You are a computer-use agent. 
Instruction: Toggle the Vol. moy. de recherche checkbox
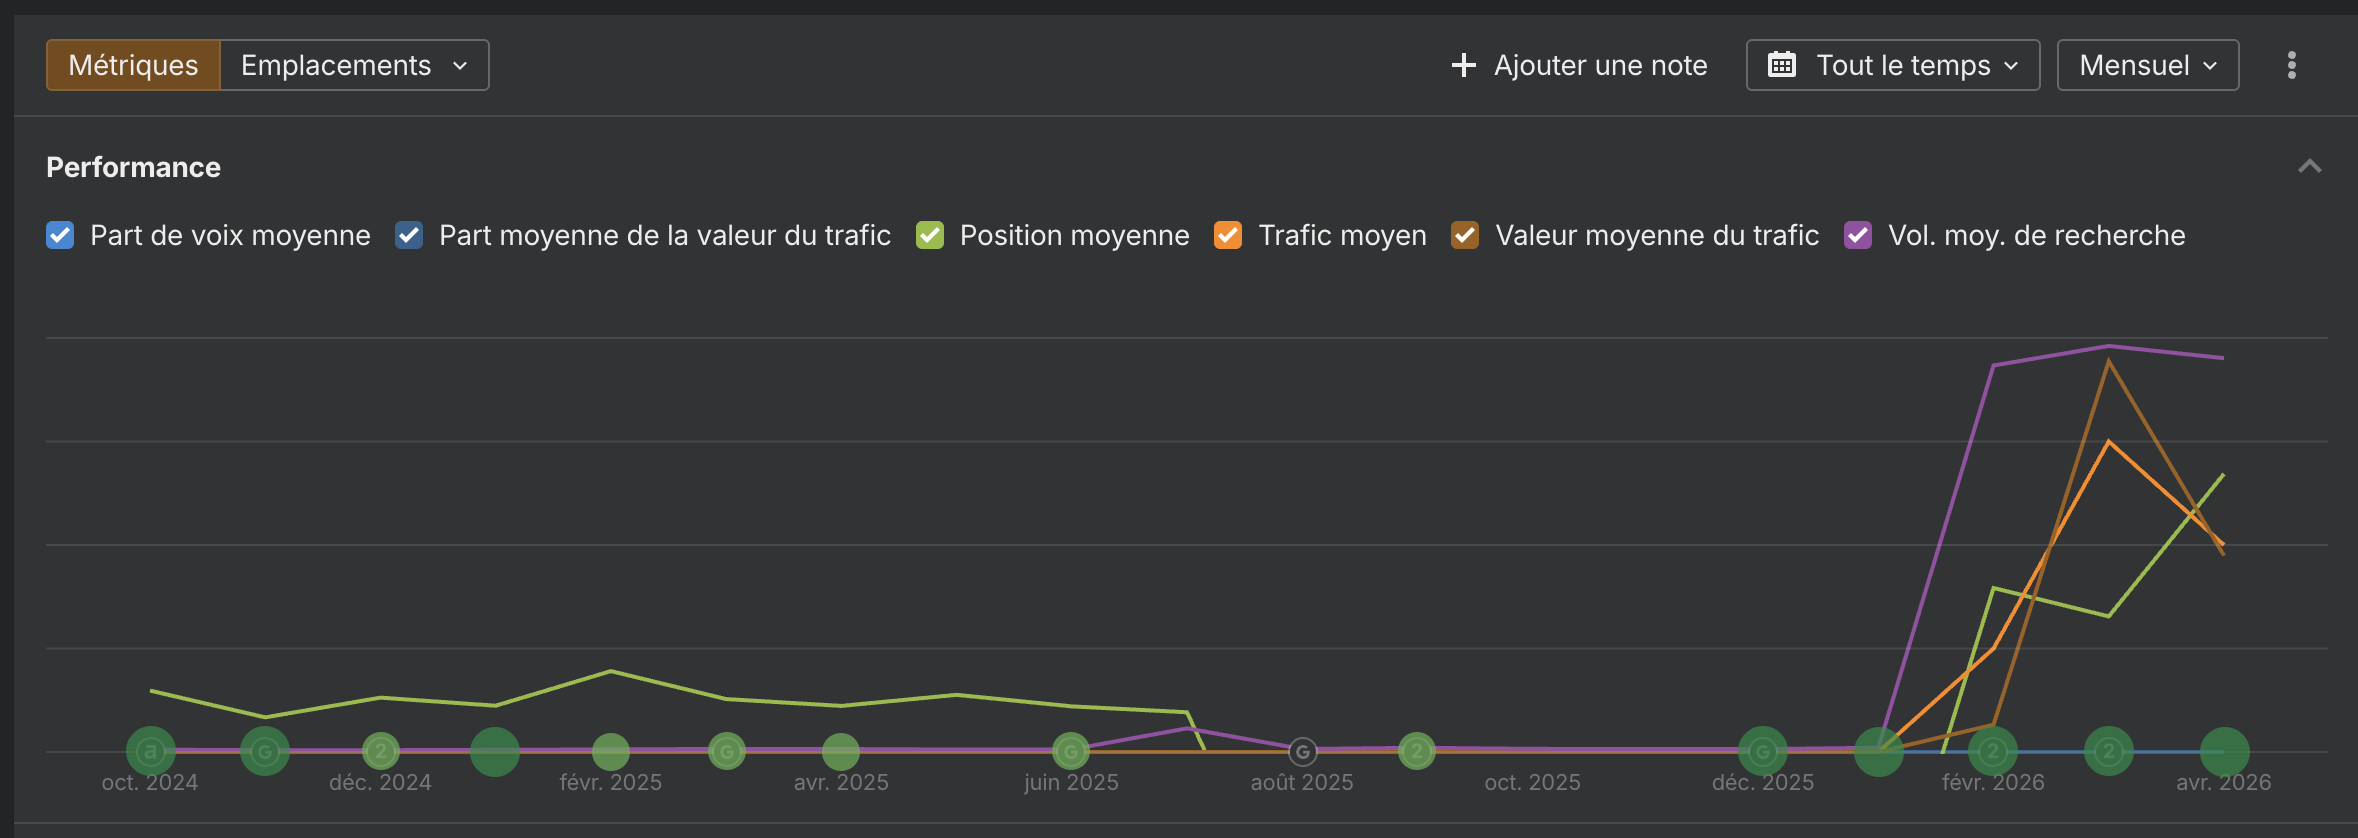click(x=1859, y=235)
